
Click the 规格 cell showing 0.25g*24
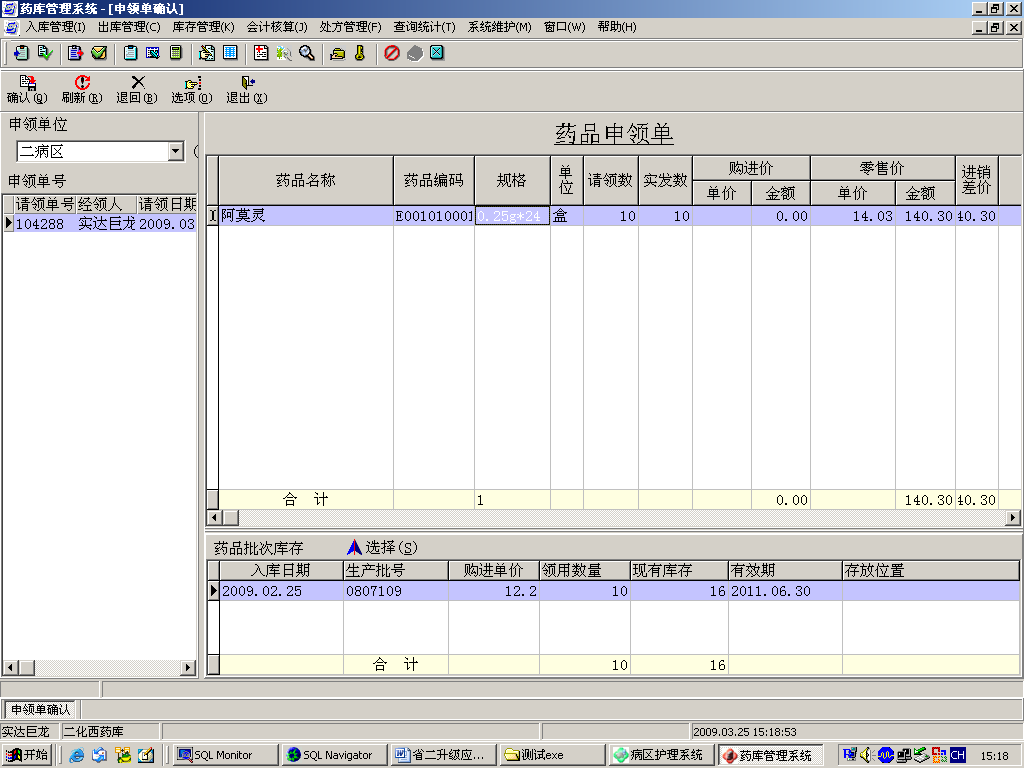(512, 216)
